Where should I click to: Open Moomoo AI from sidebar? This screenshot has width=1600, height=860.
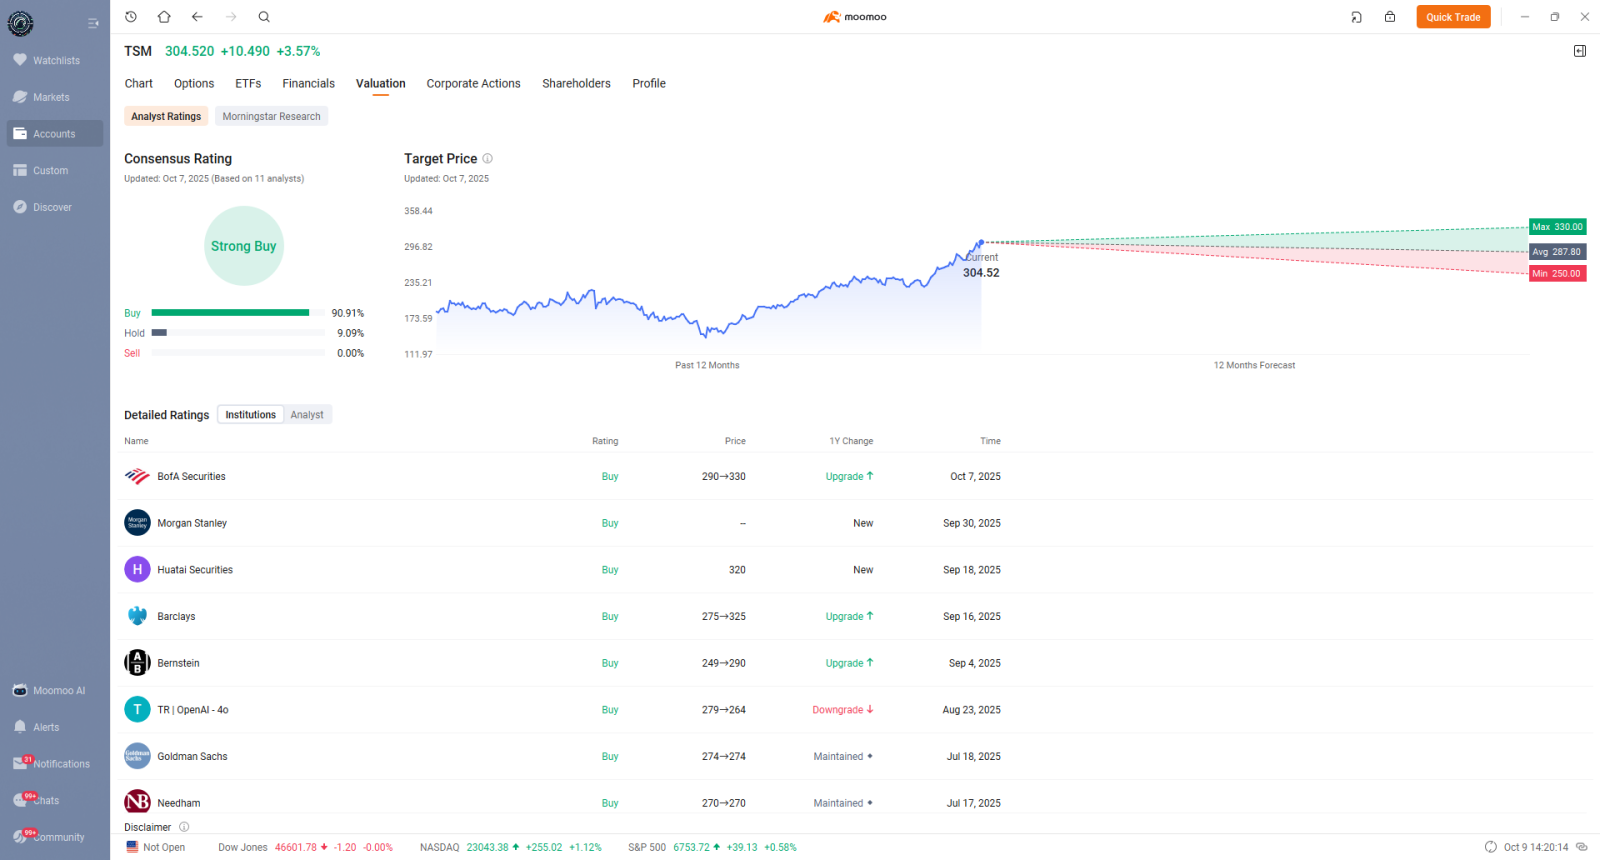(56, 691)
